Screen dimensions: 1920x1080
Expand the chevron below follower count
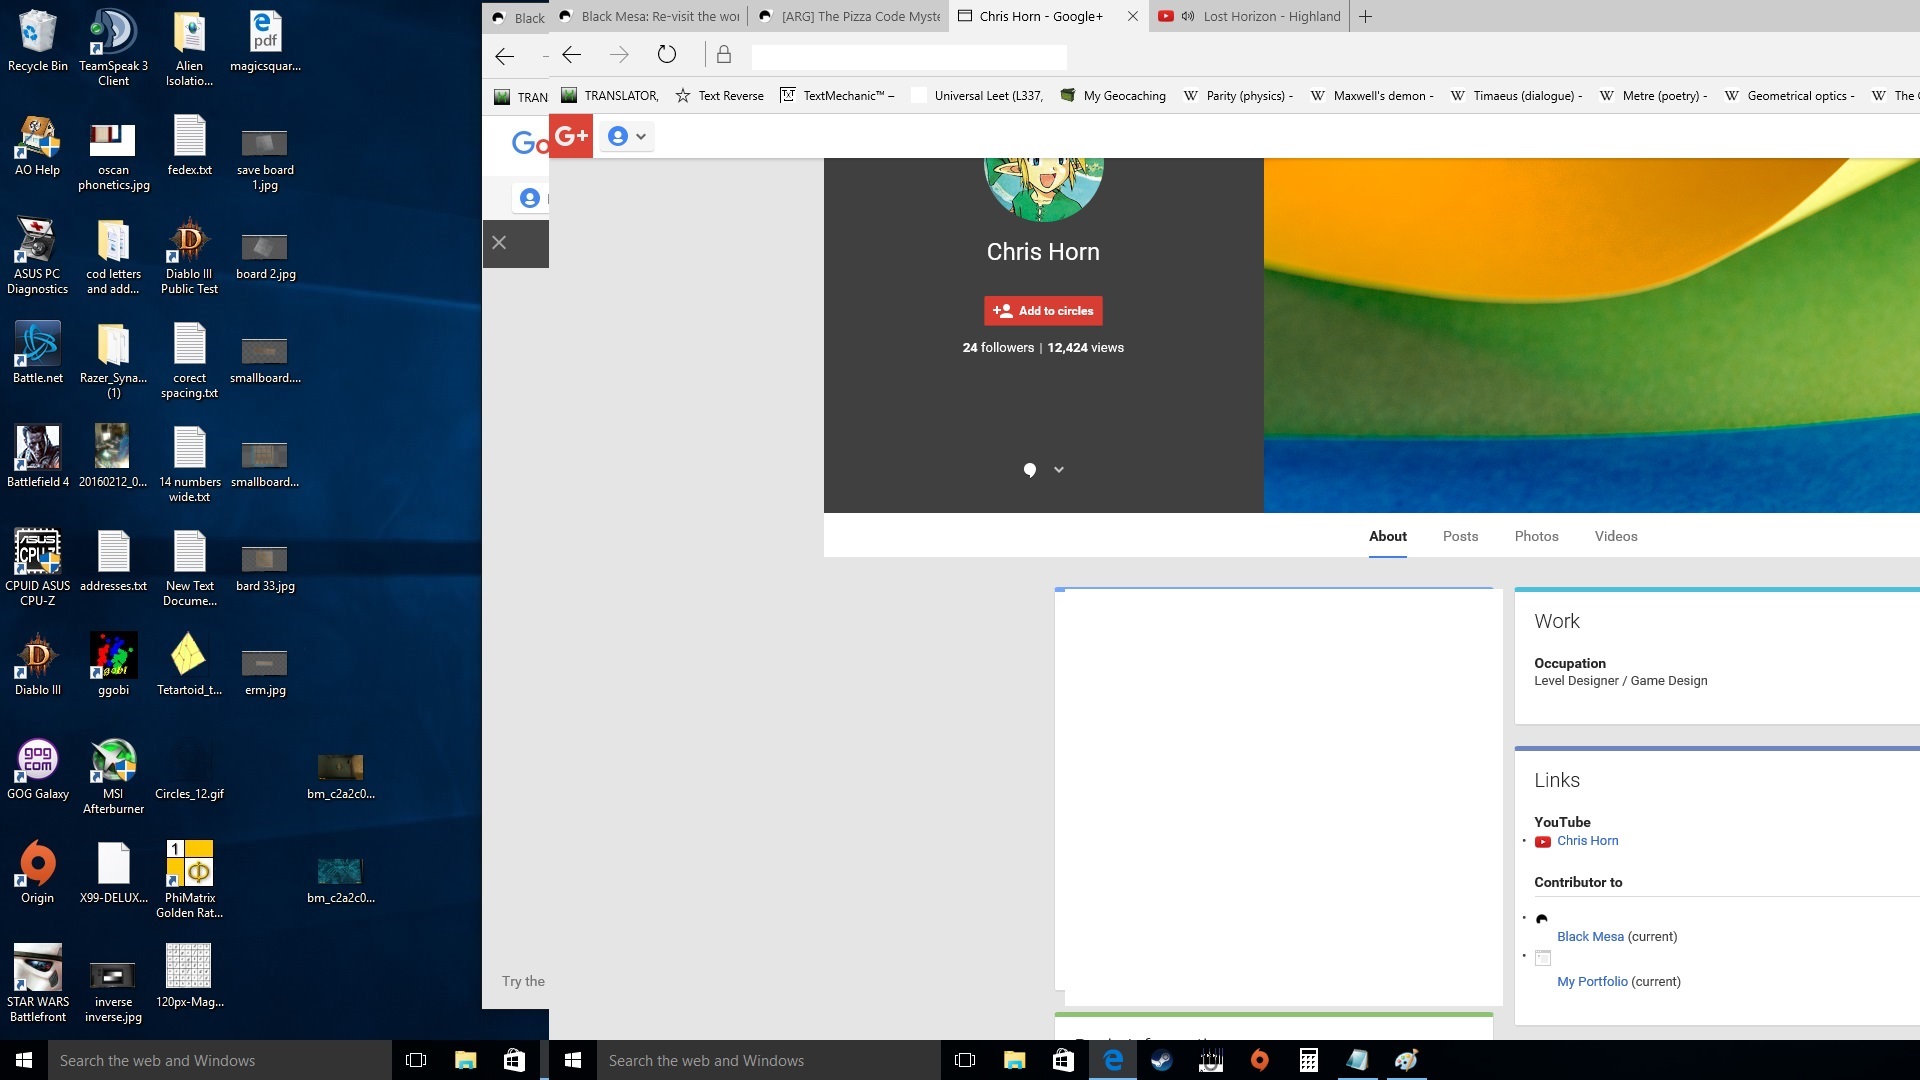click(x=1058, y=470)
